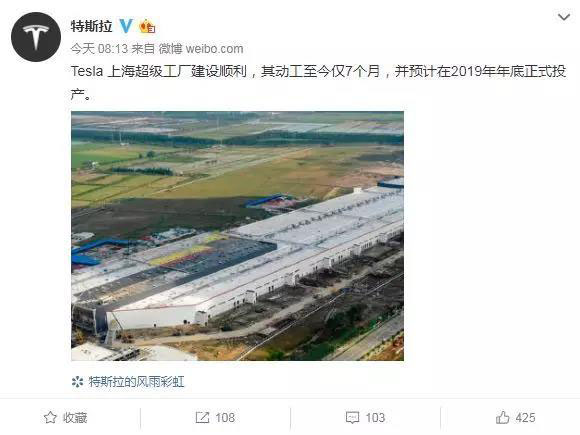The height and width of the screenshot is (435, 580).
Task: Open the 微博 weibo.com source link
Action: click(x=201, y=48)
